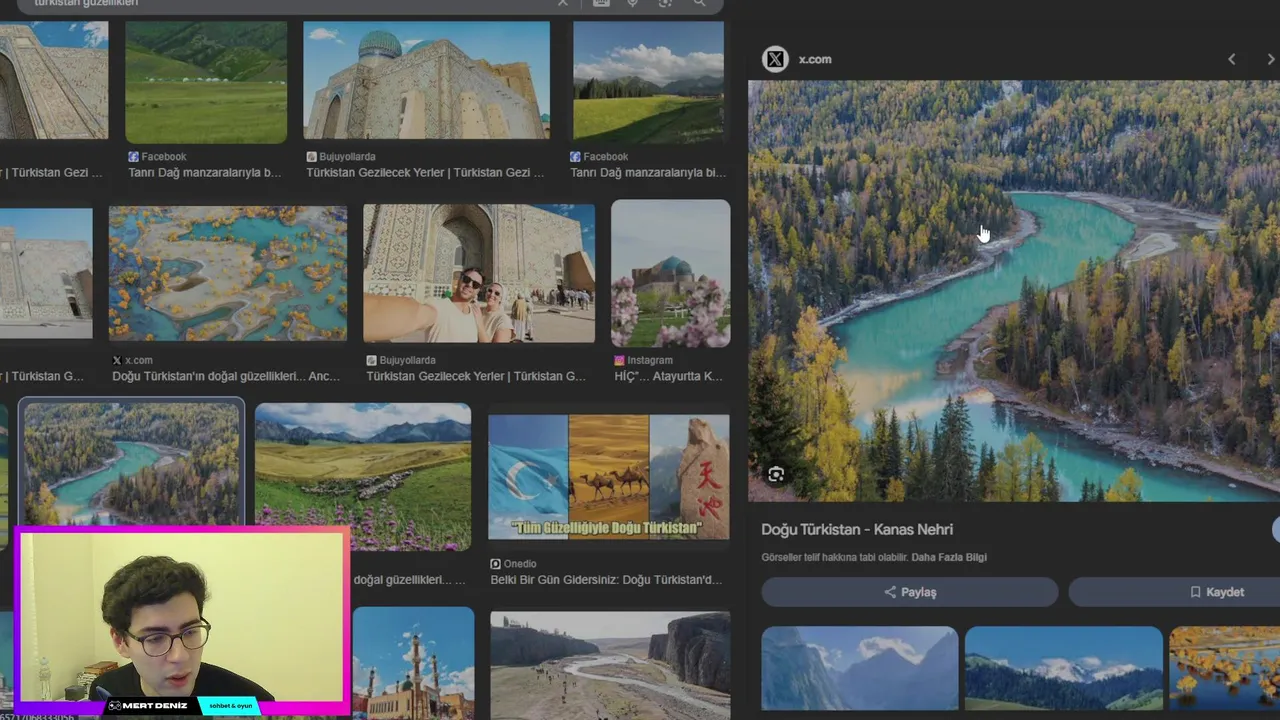Click the magnifier search icon
The width and height of the screenshot is (1280, 720).
tap(699, 3)
